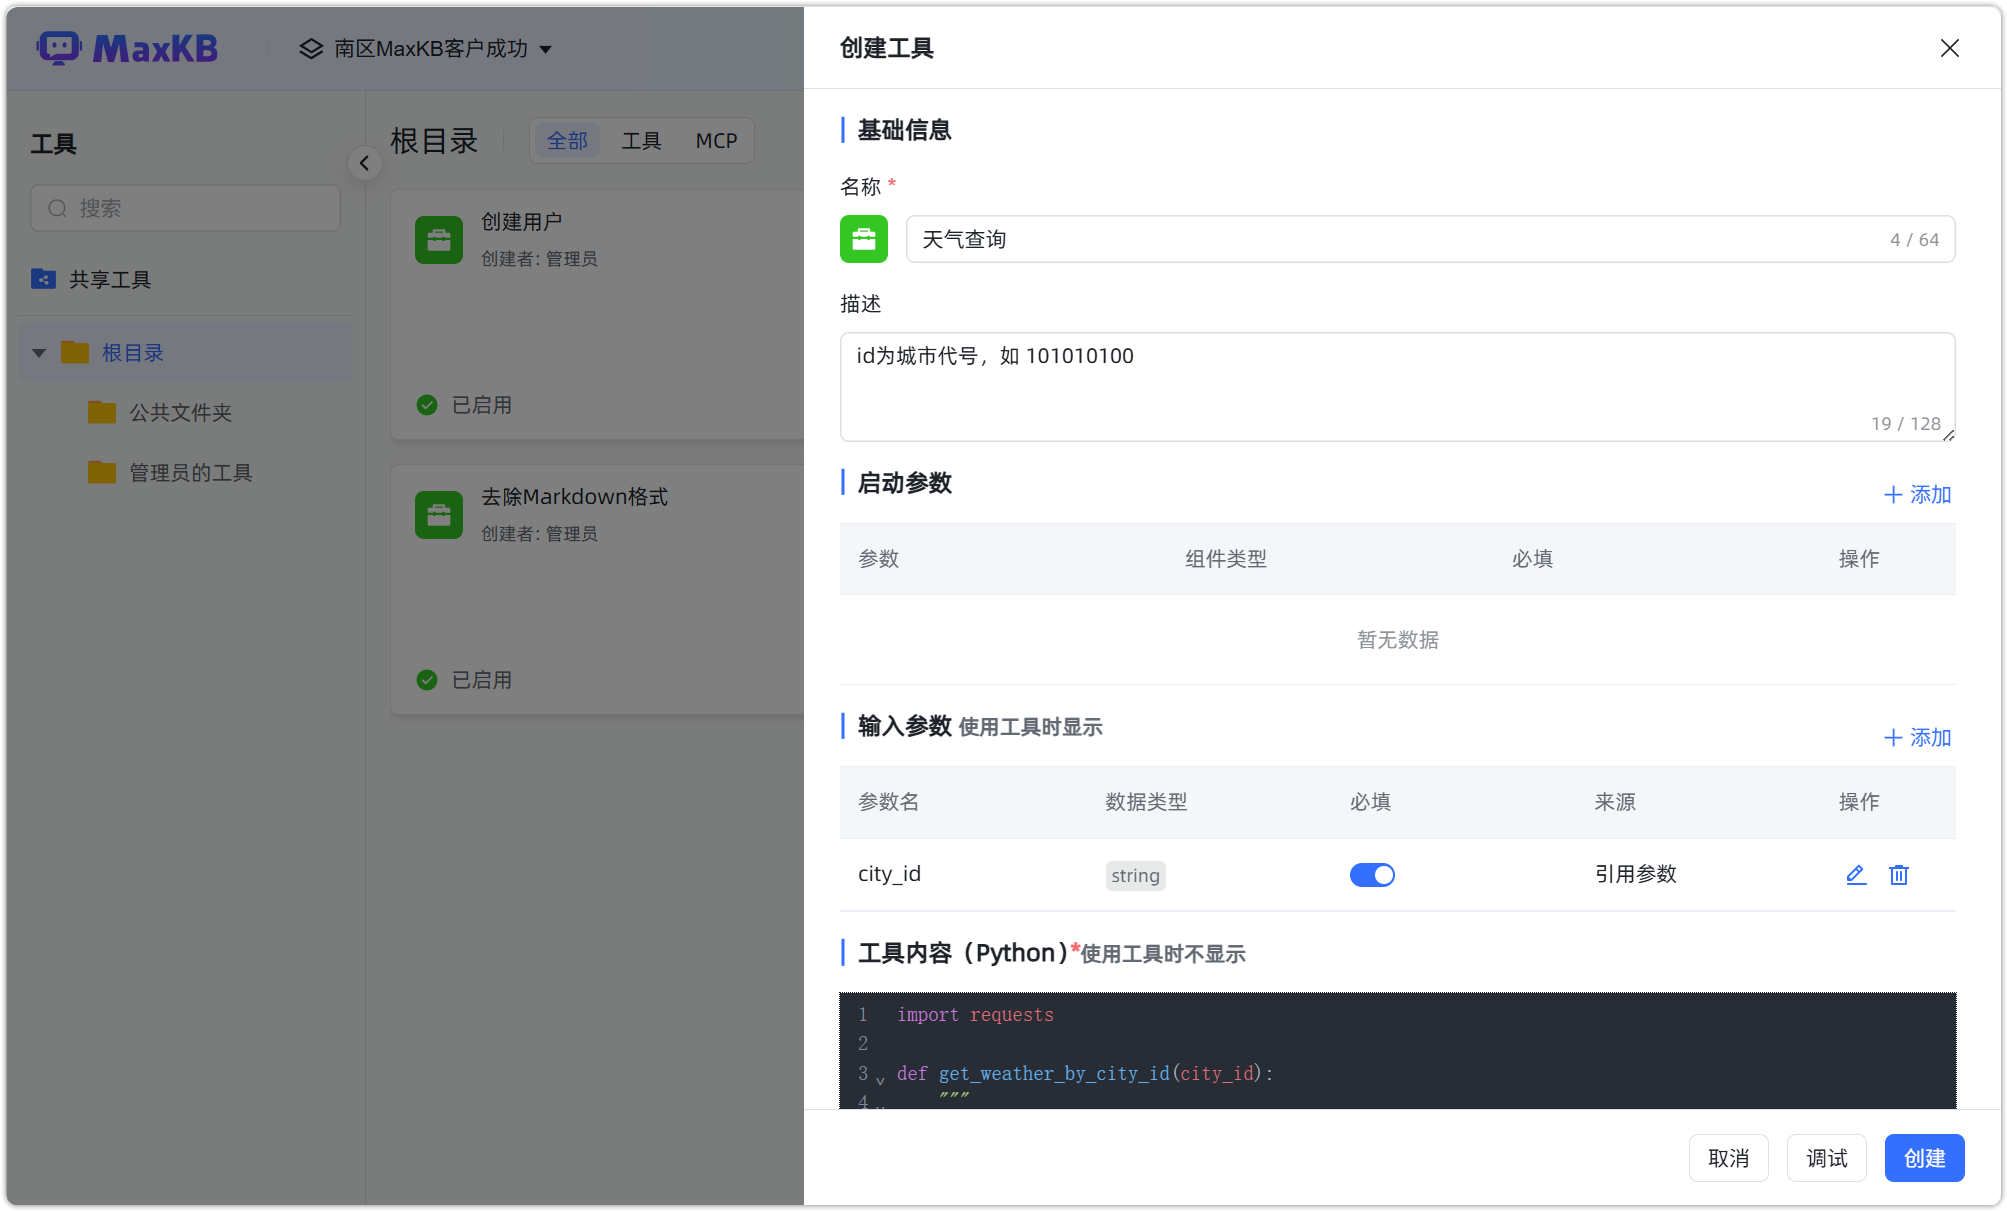Click the tool icon on the 去除Markdown格式 card
Screen dimensions: 2007x1211
click(438, 514)
